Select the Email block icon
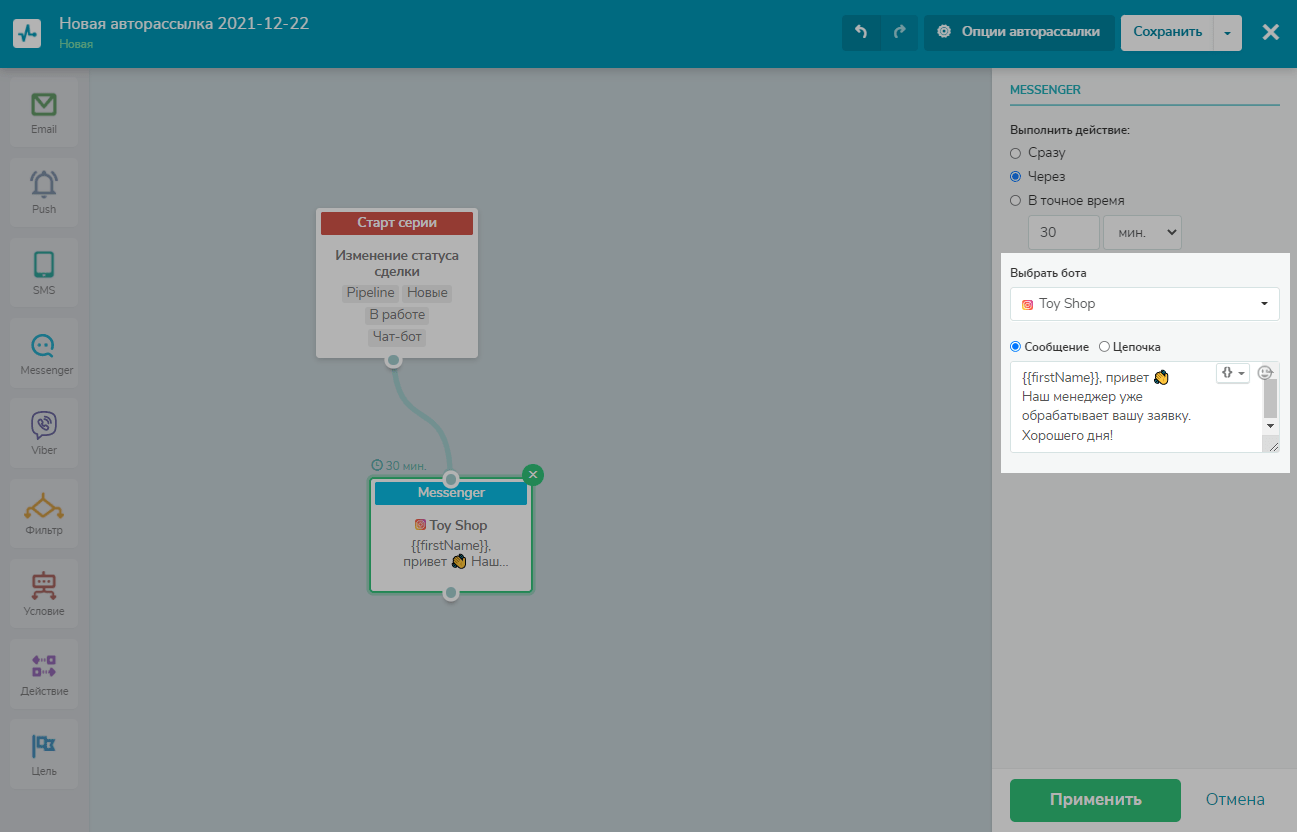The image size is (1297, 832). point(44,112)
